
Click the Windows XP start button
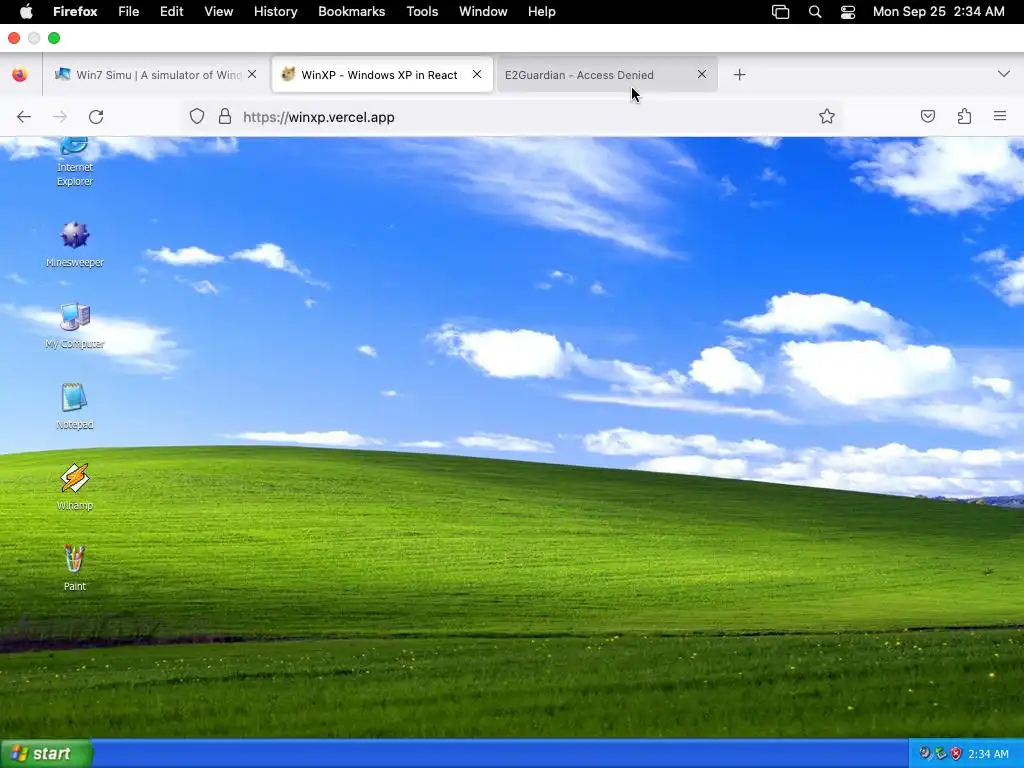click(46, 754)
